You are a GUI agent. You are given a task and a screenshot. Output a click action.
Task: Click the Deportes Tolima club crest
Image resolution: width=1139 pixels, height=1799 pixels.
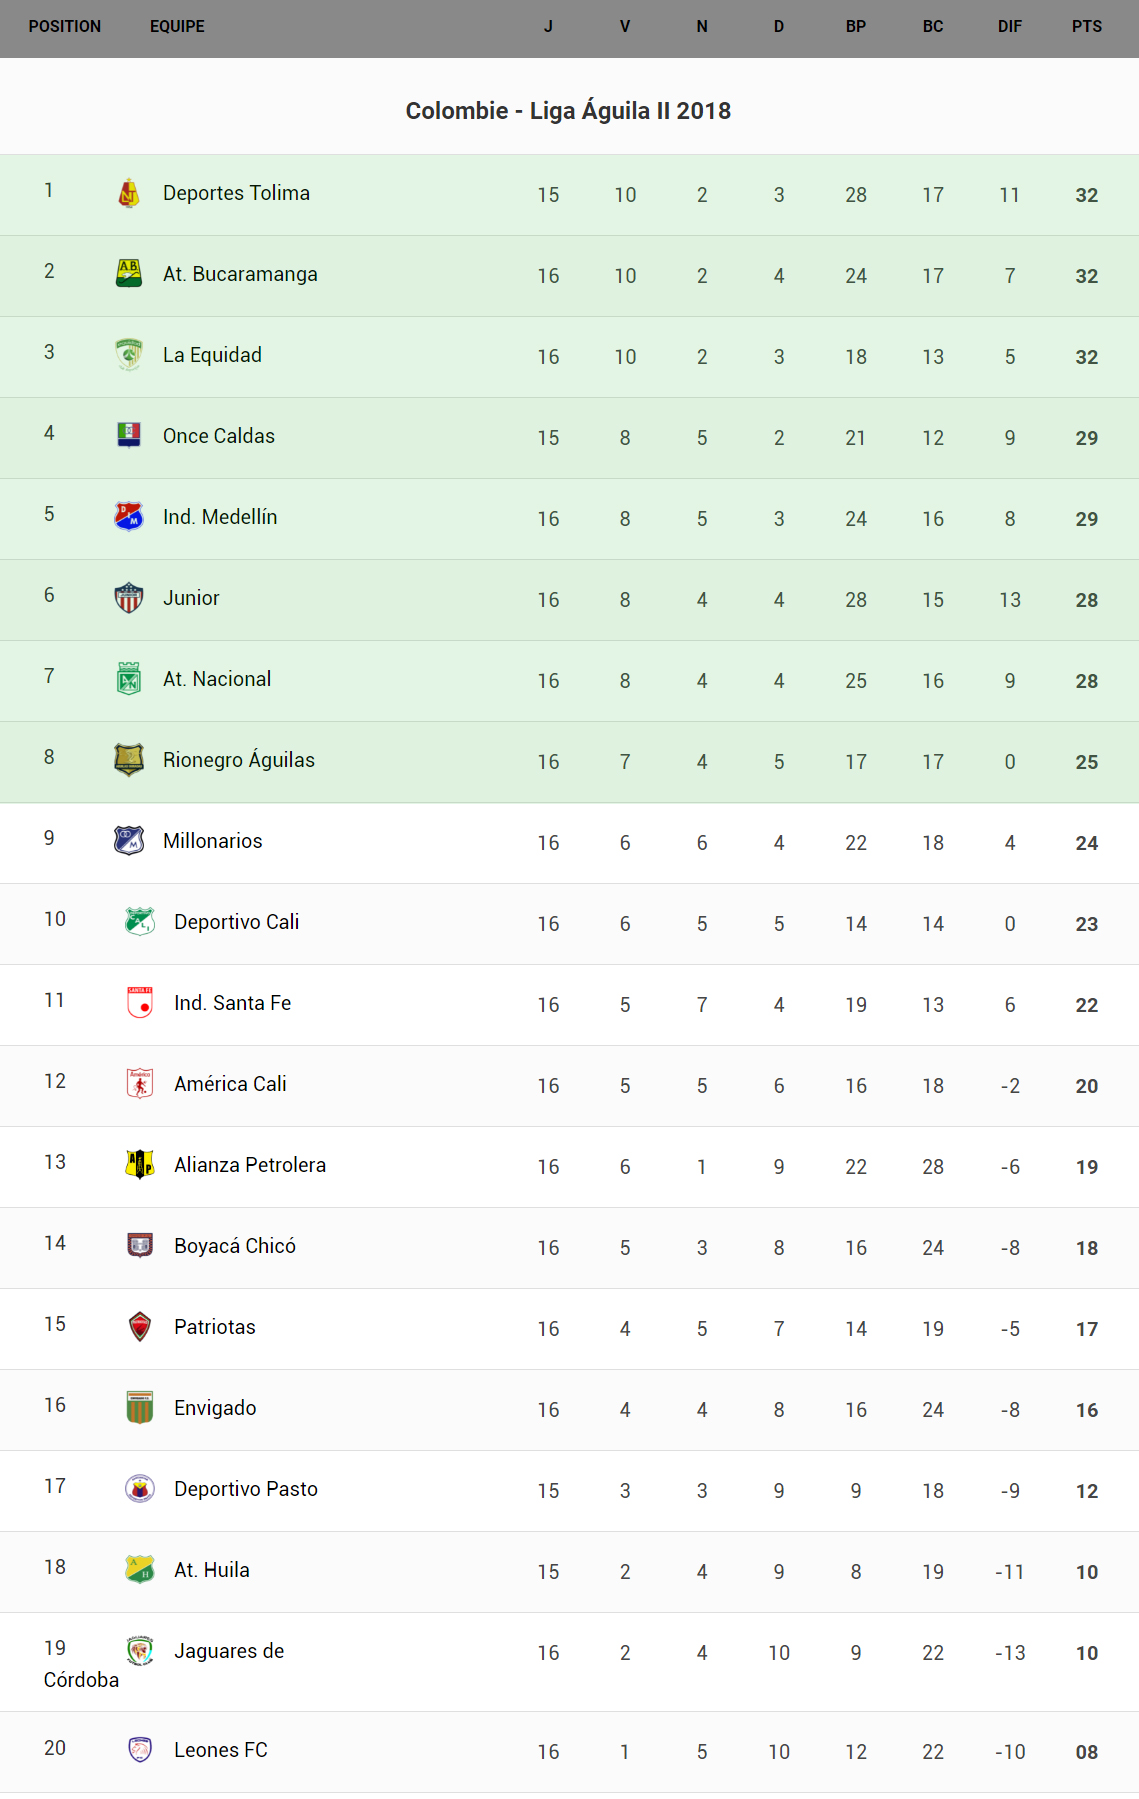click(128, 193)
